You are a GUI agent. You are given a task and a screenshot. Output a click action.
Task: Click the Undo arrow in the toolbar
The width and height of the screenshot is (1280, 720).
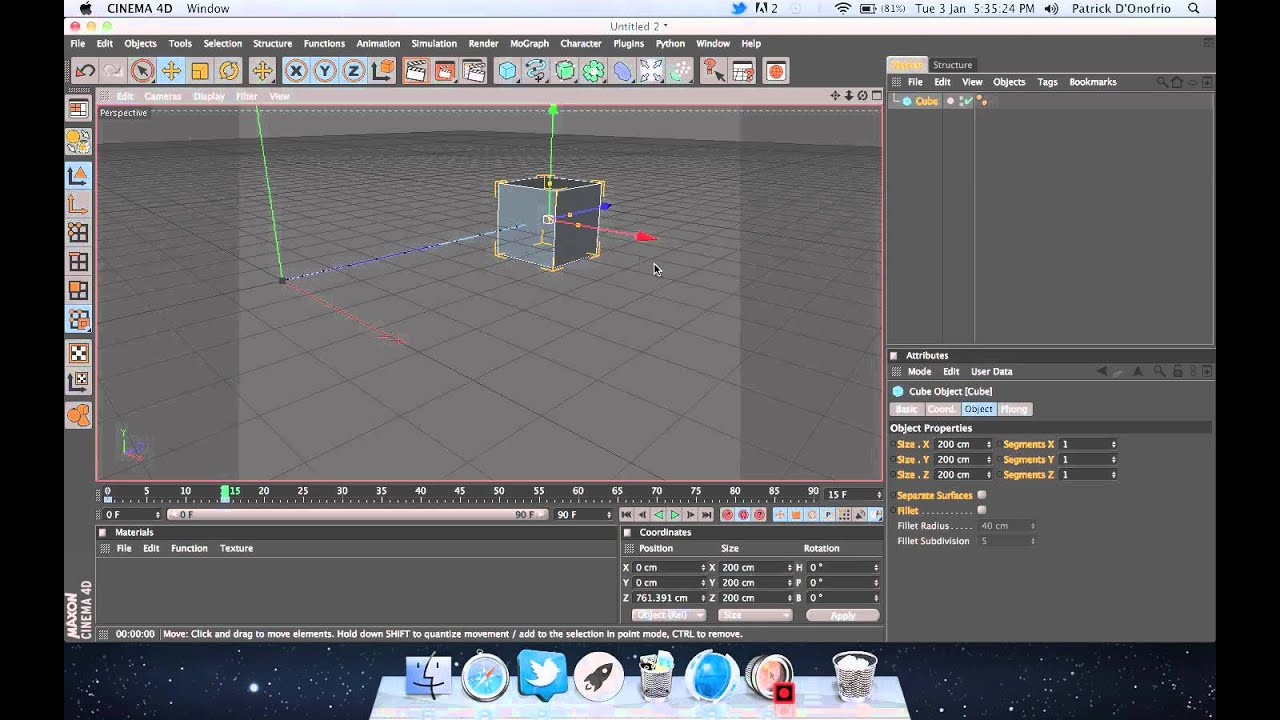(x=85, y=71)
